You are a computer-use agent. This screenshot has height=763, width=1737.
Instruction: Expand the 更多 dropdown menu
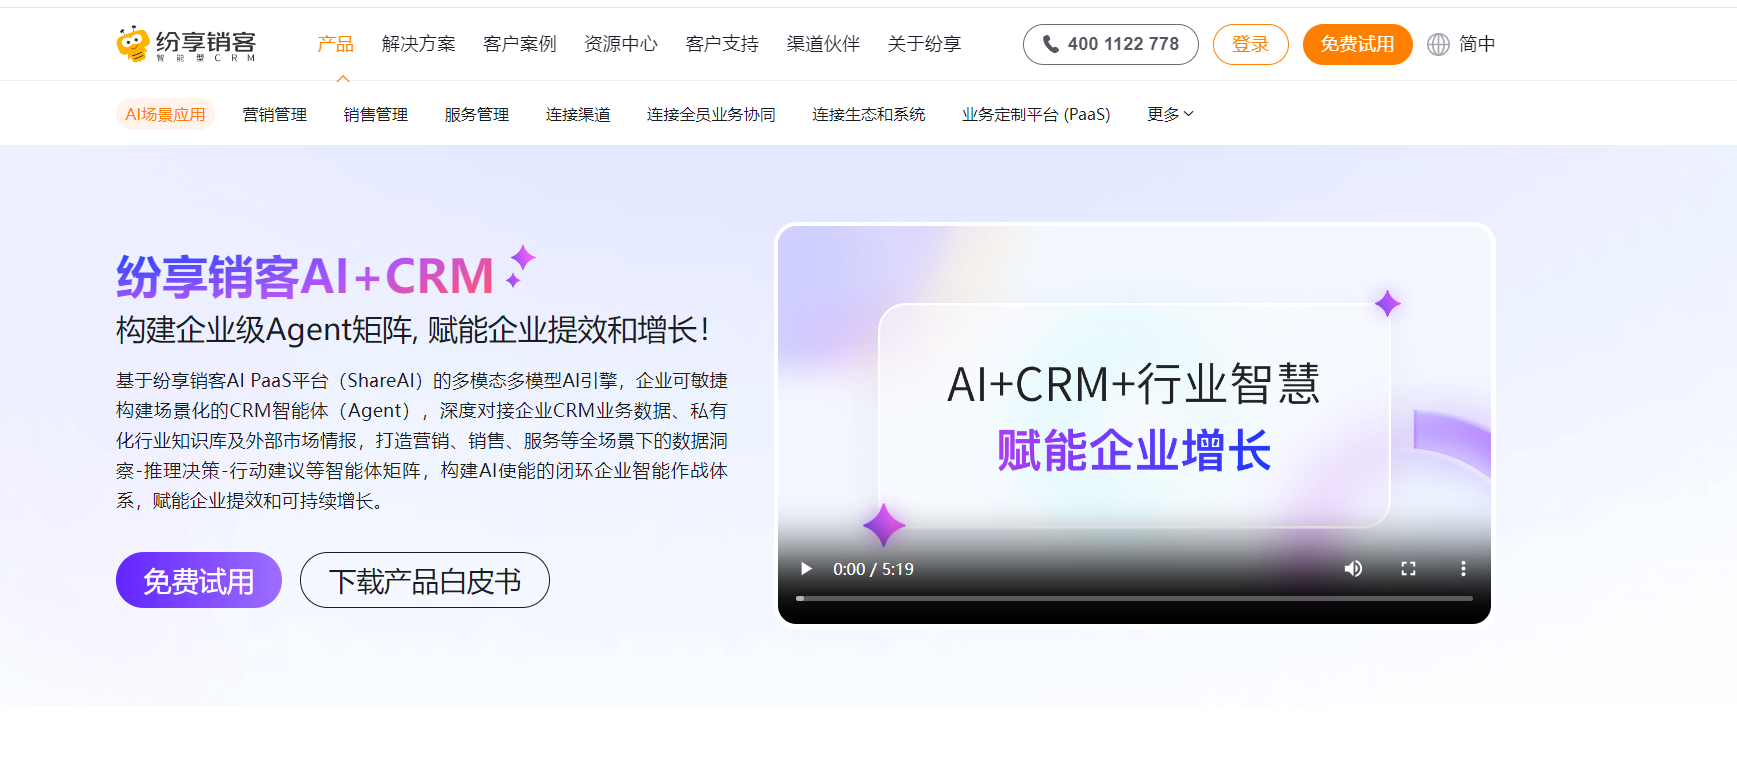coord(1170,114)
